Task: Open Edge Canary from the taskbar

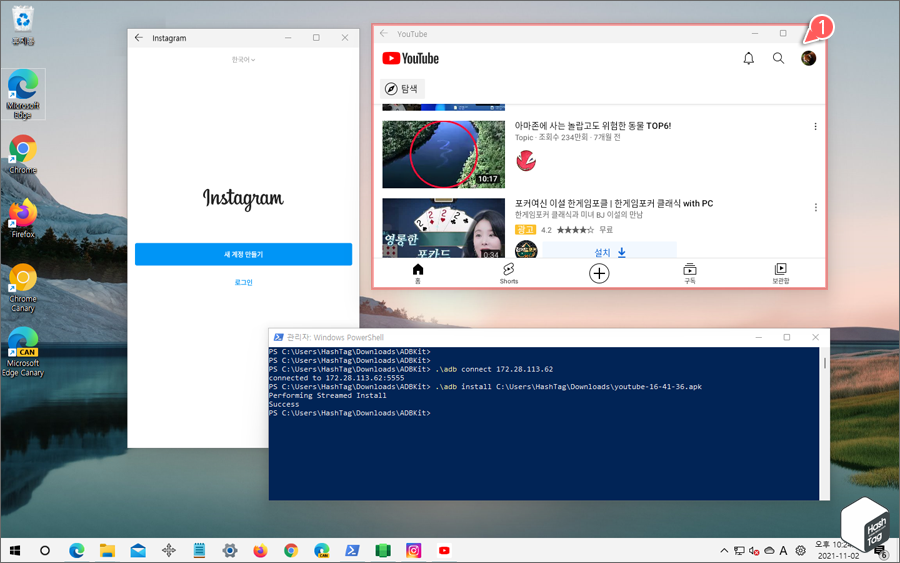Action: click(x=321, y=551)
